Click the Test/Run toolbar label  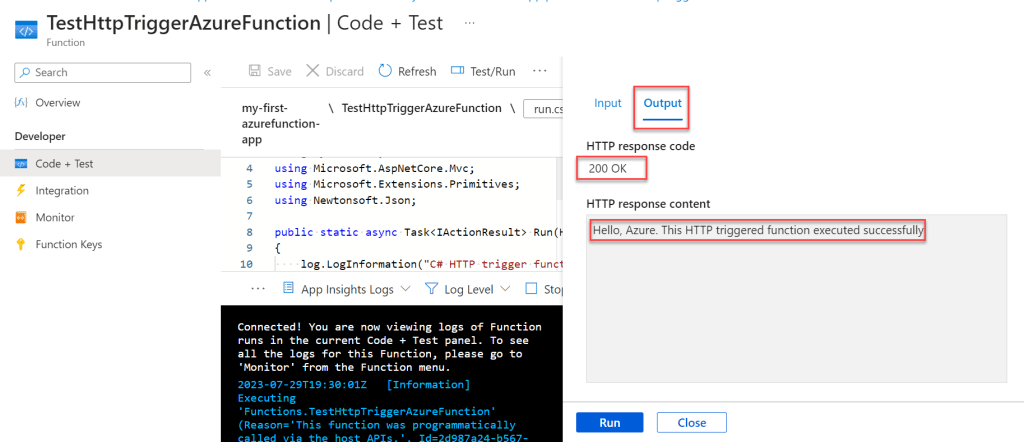coord(492,72)
